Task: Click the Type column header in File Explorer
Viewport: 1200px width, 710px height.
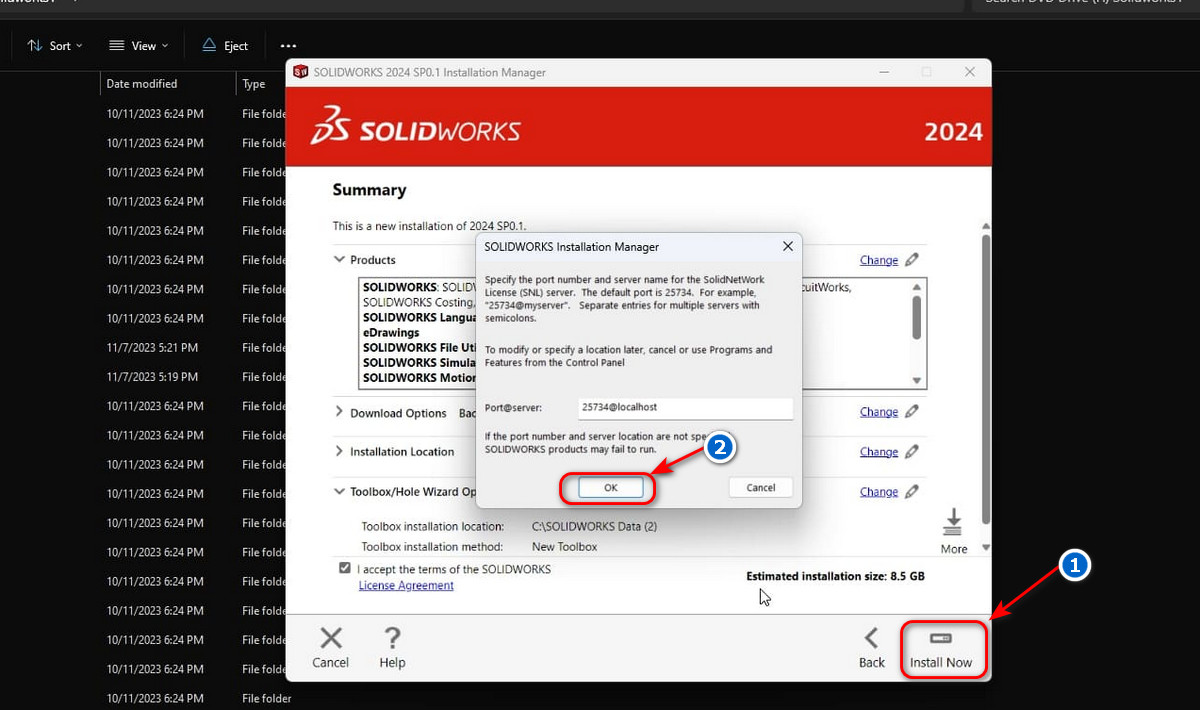Action: pos(254,84)
